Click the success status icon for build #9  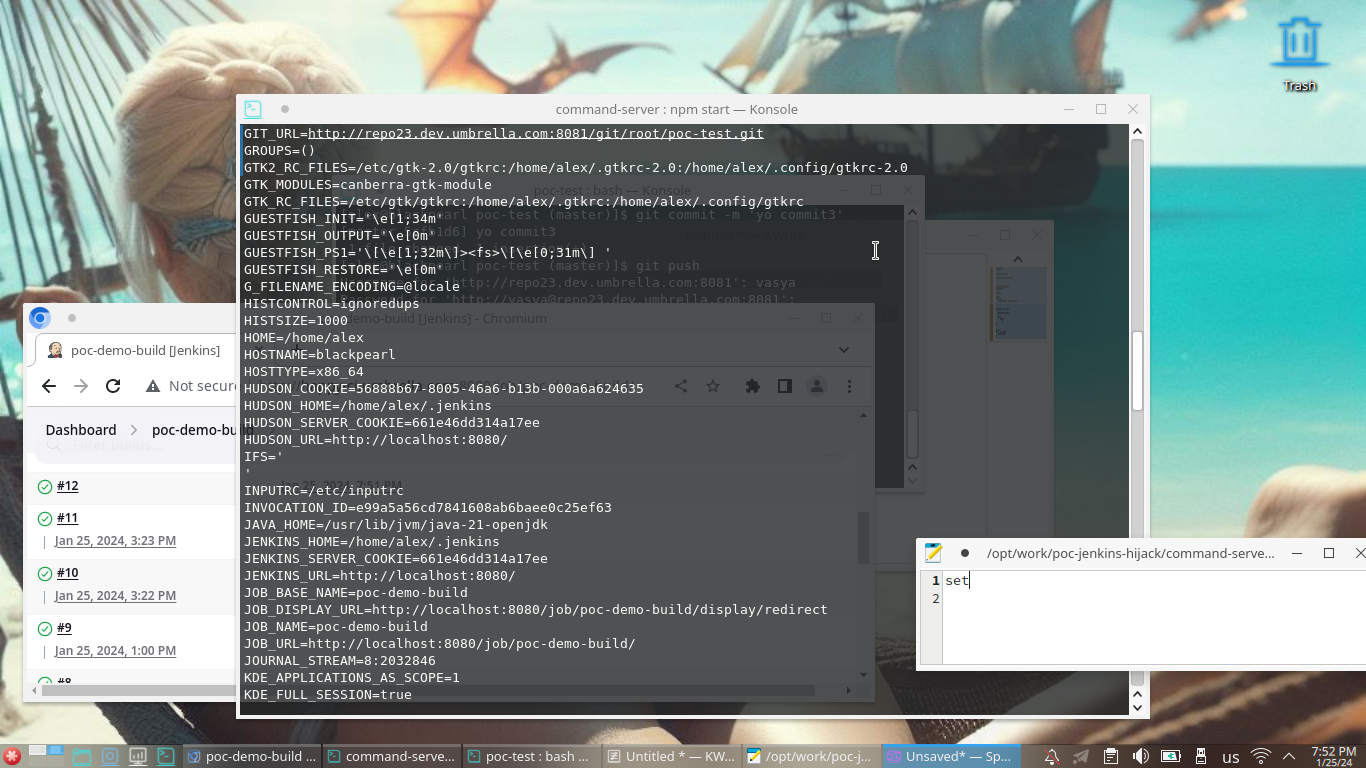pos(45,629)
